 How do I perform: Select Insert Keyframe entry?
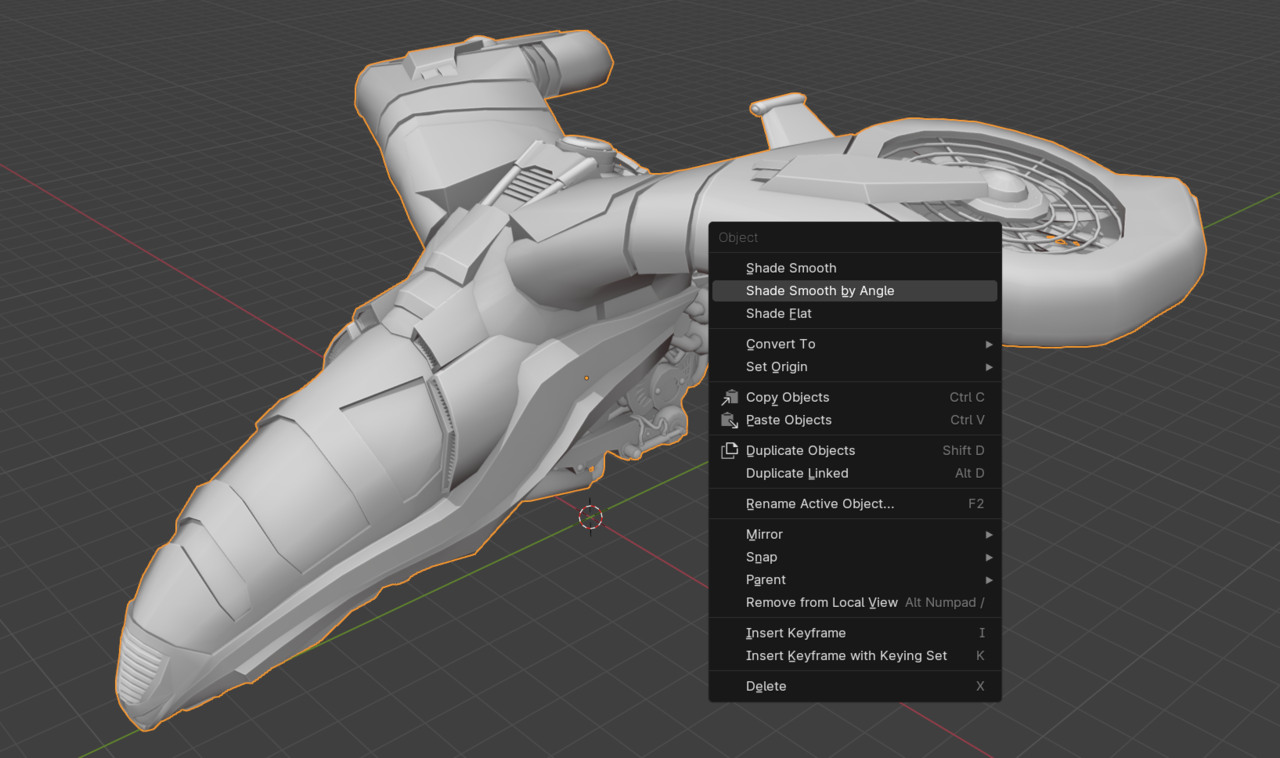tap(854, 633)
